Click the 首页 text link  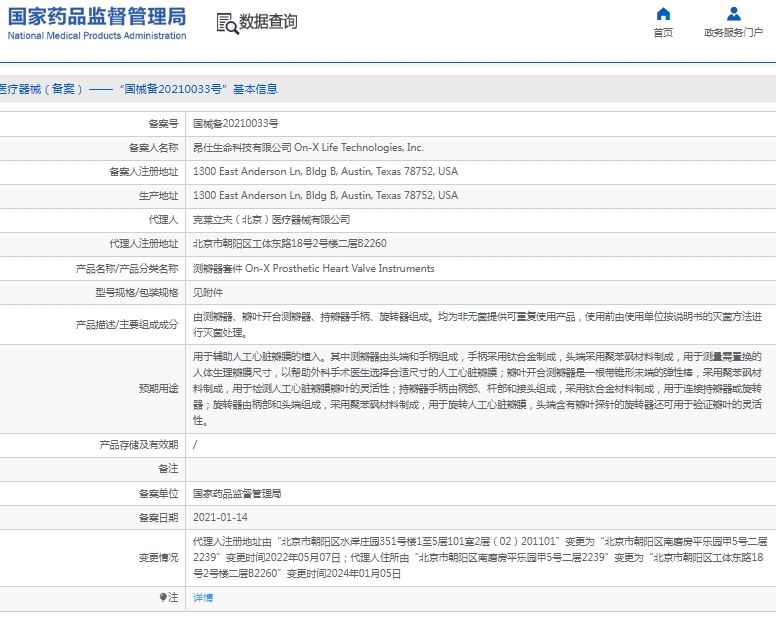[663, 33]
